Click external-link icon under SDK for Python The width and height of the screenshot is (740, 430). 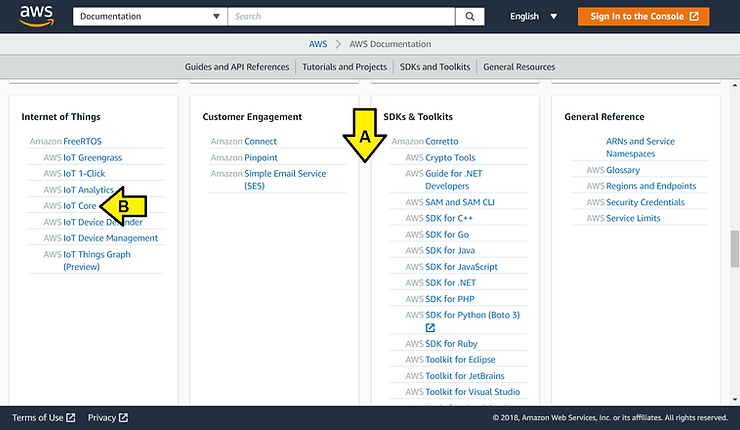(430, 328)
